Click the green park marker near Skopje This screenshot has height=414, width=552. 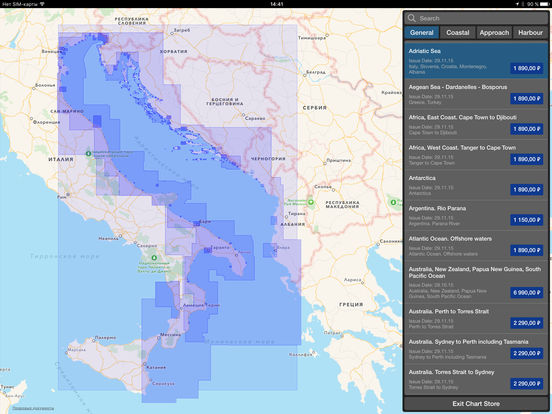pyautogui.click(x=311, y=202)
